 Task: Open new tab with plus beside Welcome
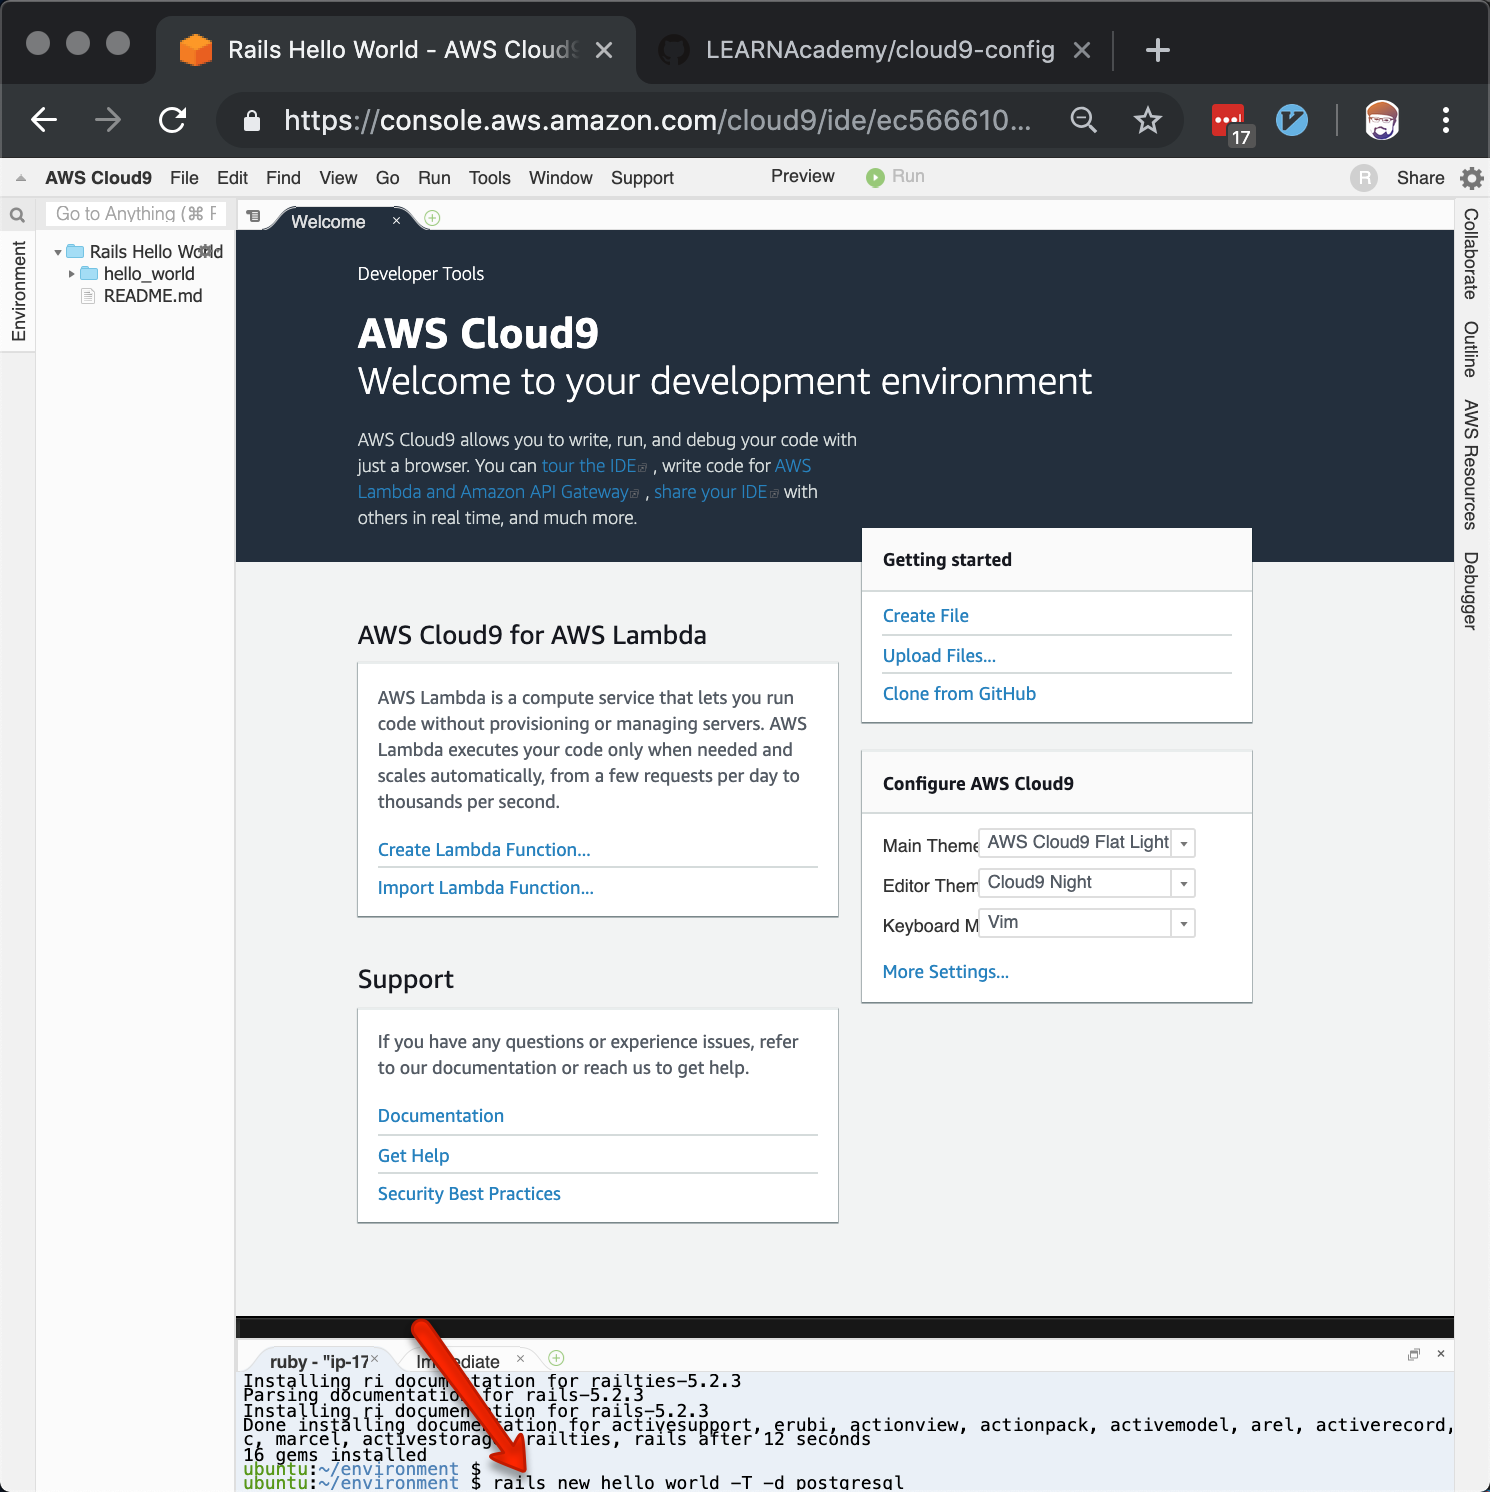click(x=432, y=218)
